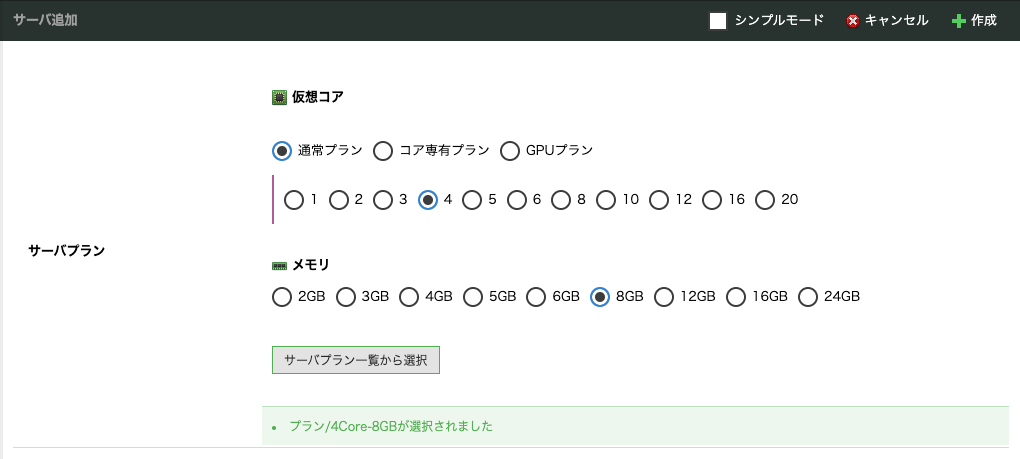Choose 20 virtual cores option

765,200
